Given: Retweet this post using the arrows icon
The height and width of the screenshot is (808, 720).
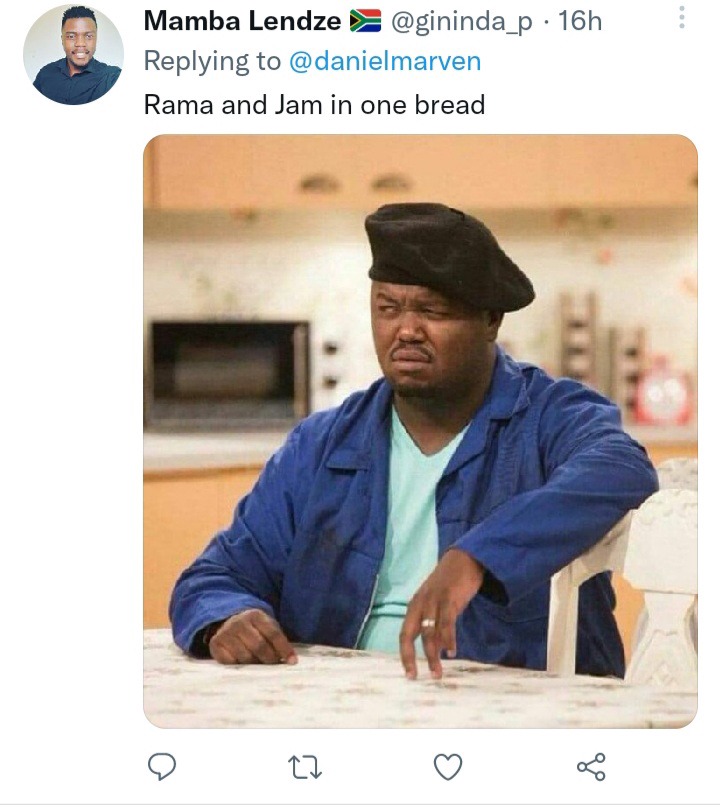Looking at the screenshot, I should tap(305, 767).
